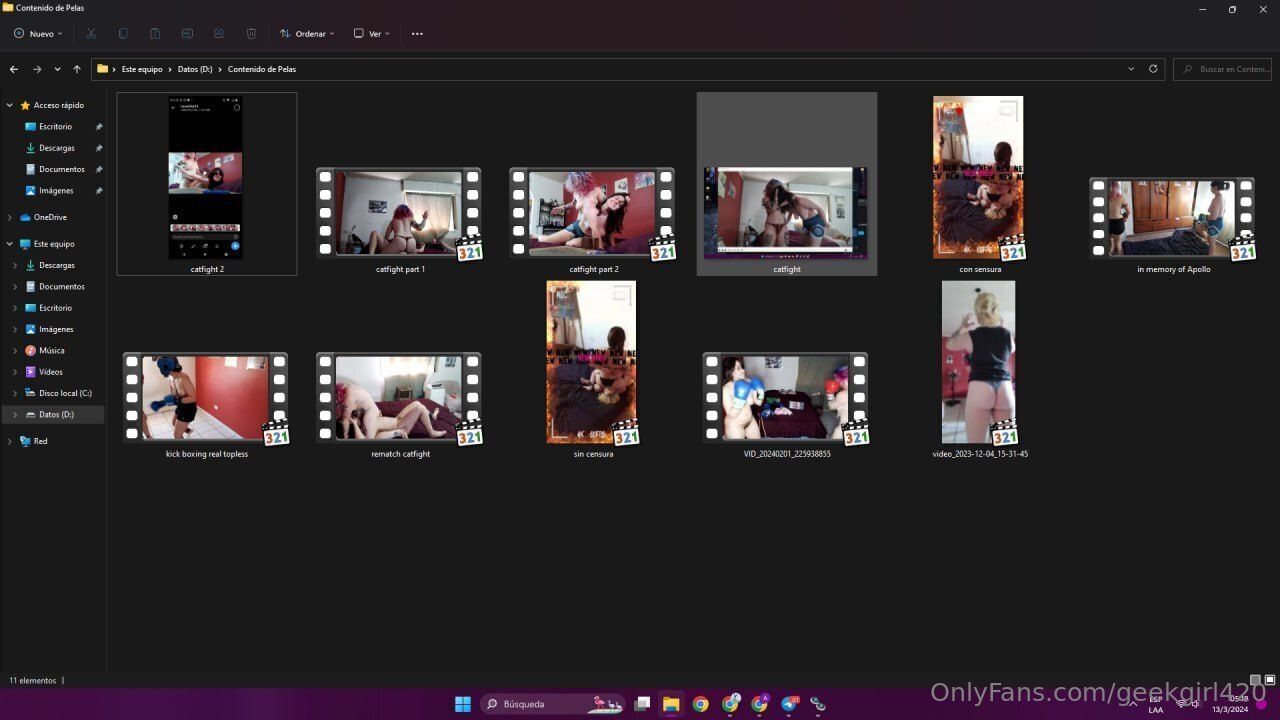Click the Nuevo button
Image resolution: width=1280 pixels, height=720 pixels.
pyautogui.click(x=38, y=34)
